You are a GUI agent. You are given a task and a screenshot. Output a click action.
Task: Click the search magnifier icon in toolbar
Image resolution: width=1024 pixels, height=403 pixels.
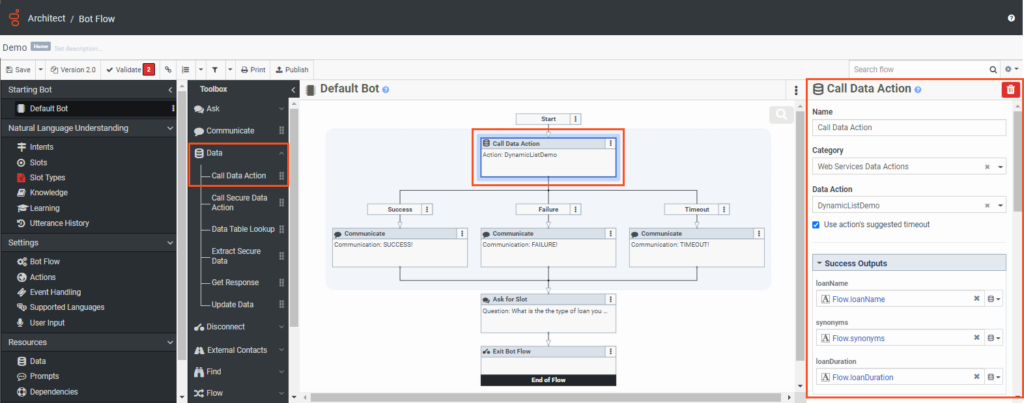(993, 69)
